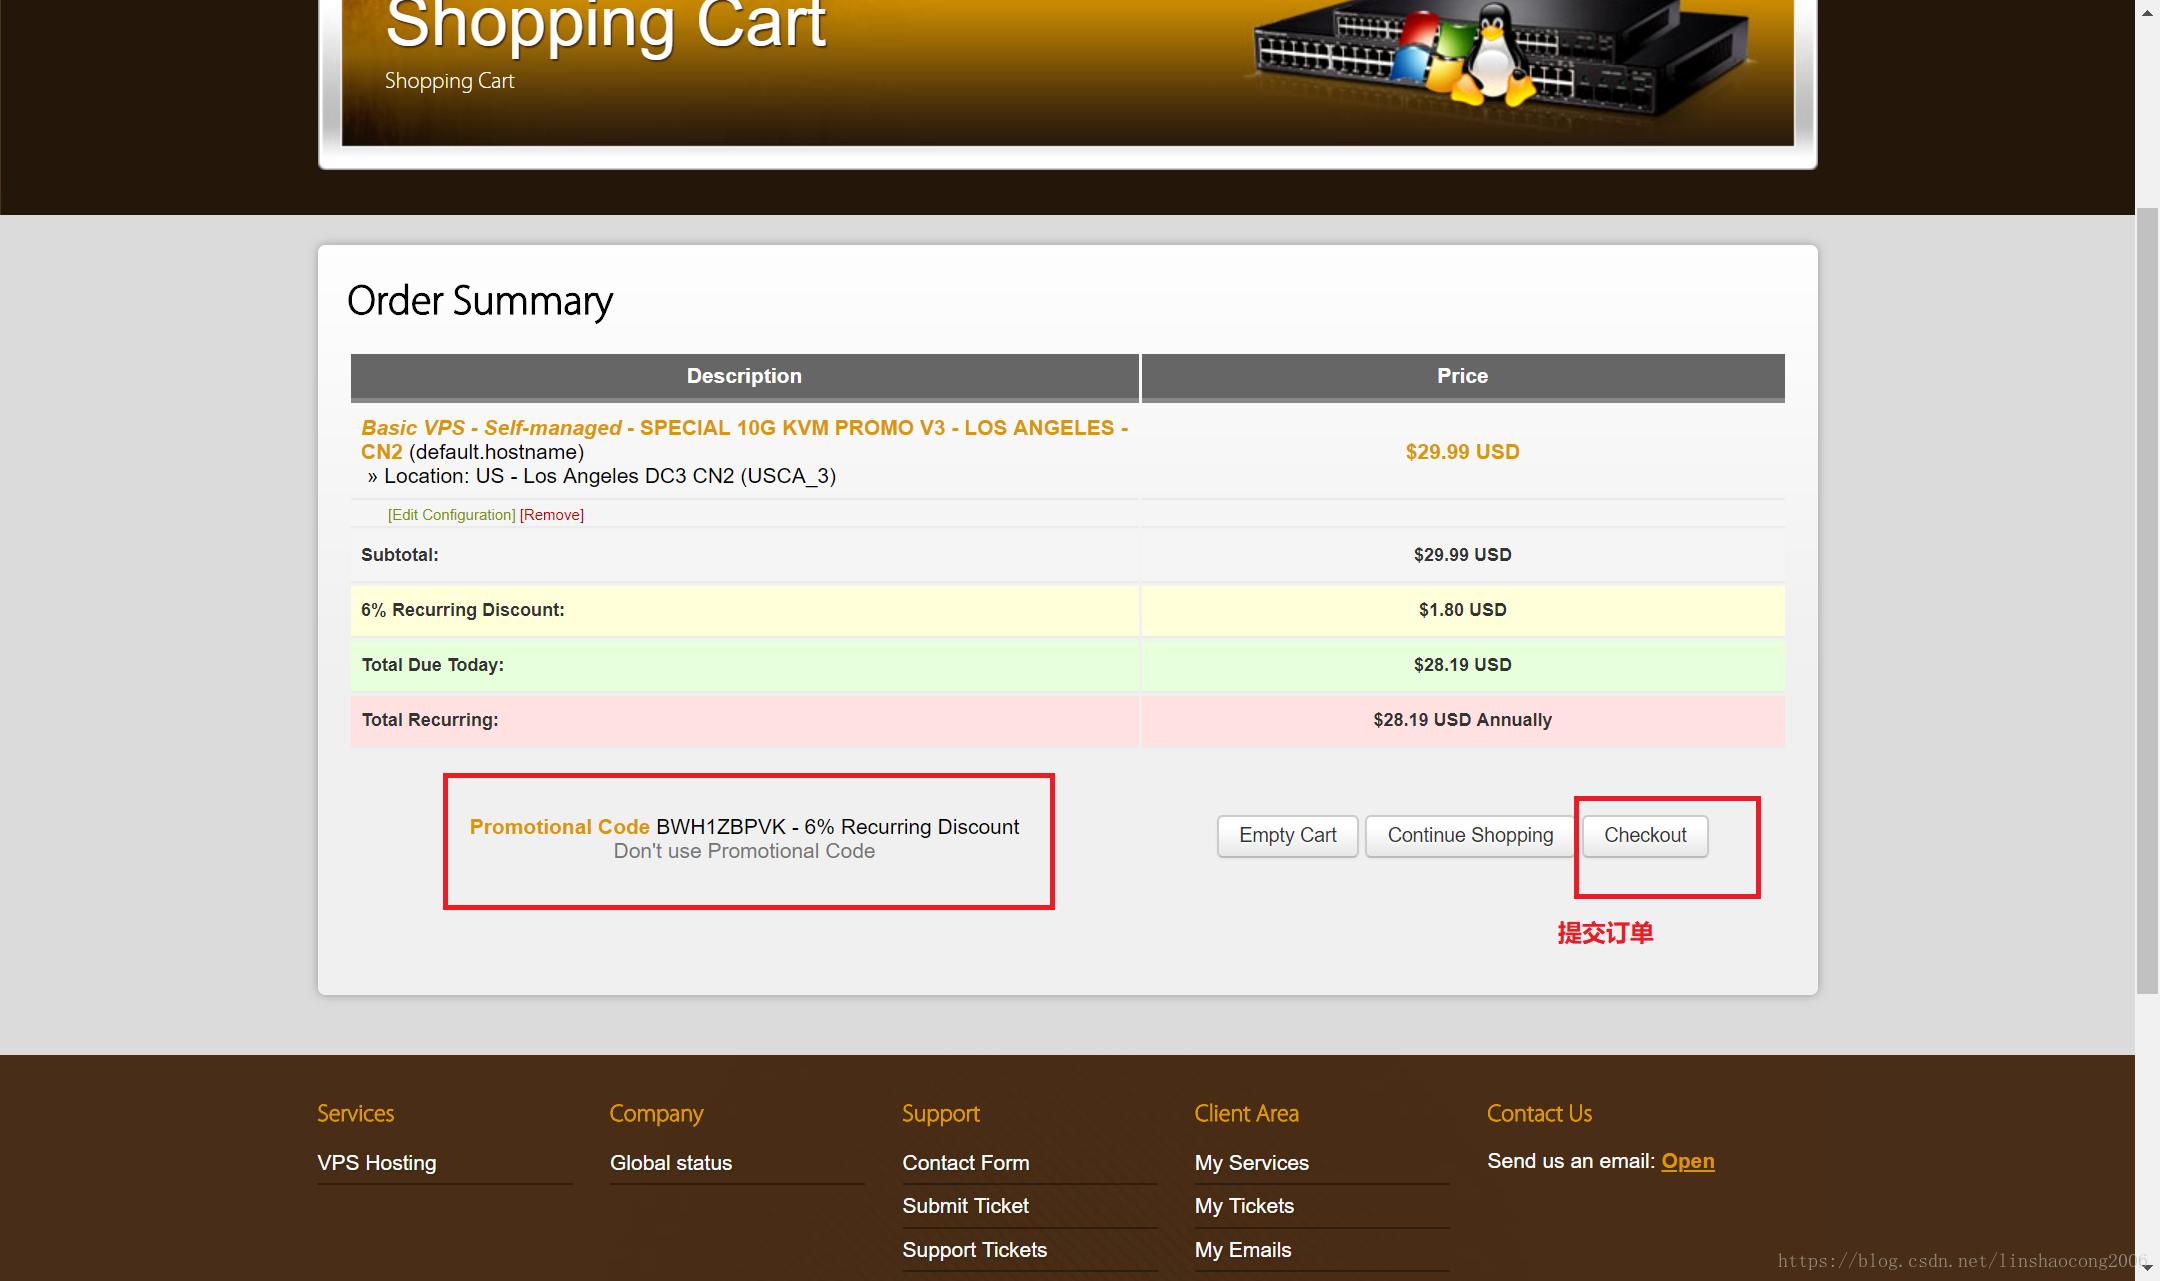Click the Checkout button
The height and width of the screenshot is (1281, 2160).
1644,835
